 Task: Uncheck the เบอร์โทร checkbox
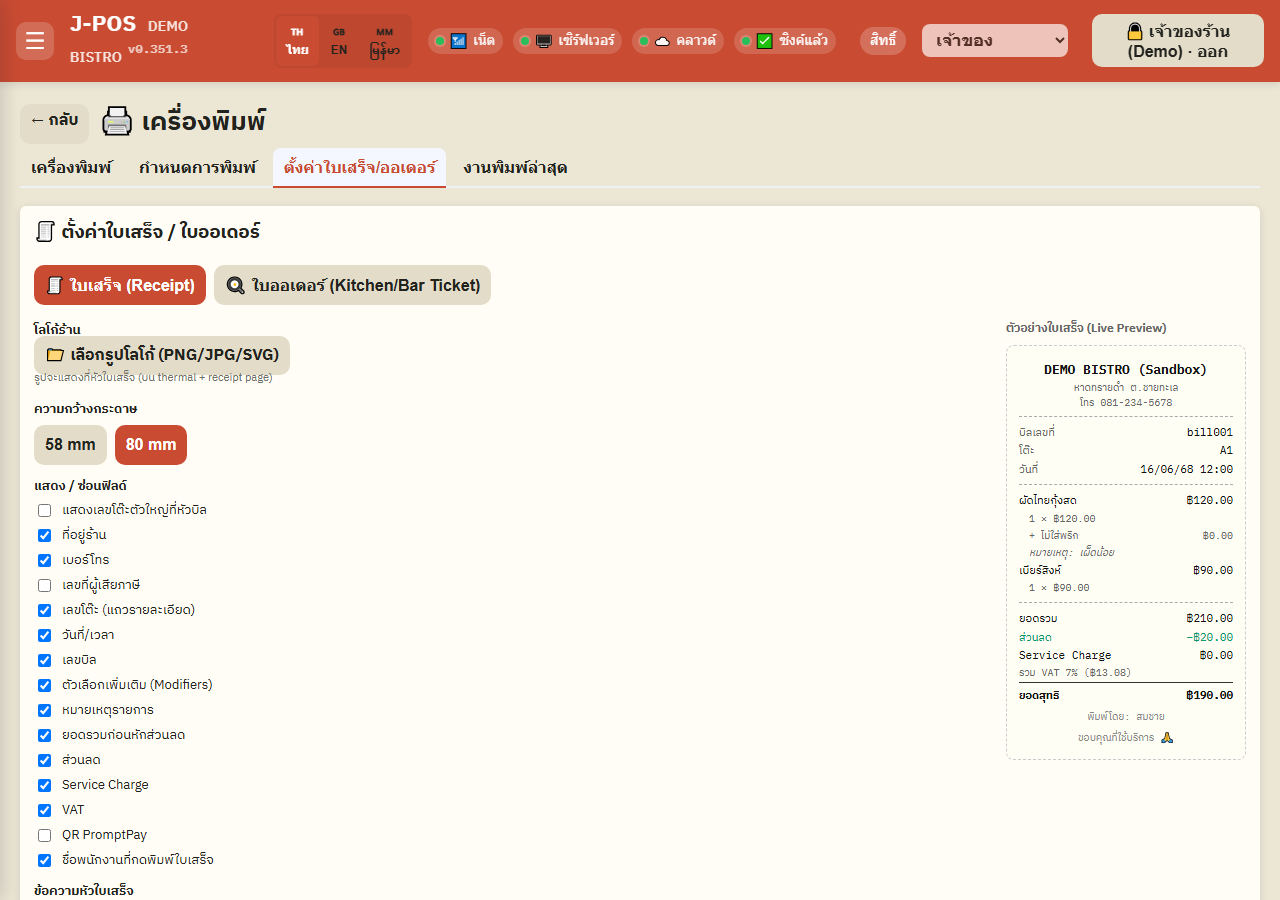(x=44, y=560)
